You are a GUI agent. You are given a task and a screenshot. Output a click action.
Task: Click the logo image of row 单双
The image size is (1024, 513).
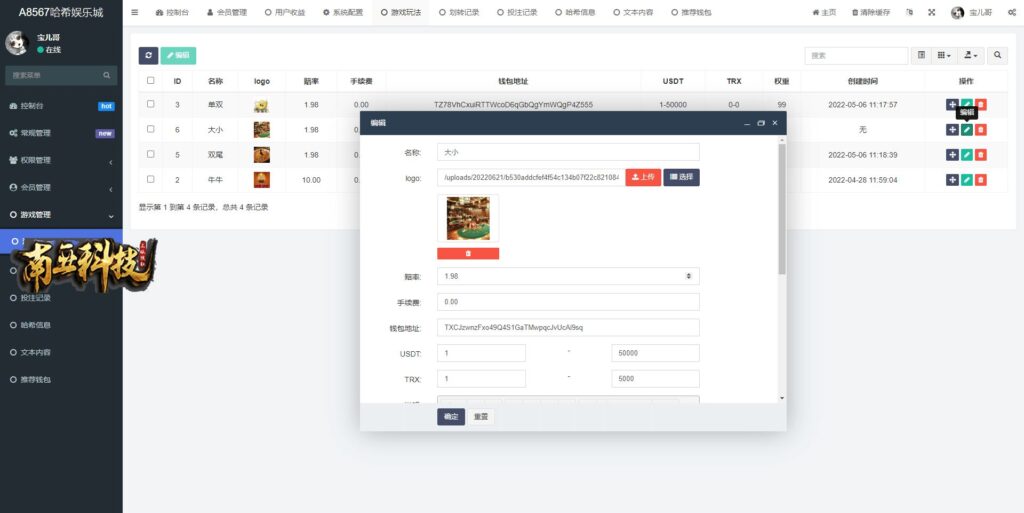[261, 105]
